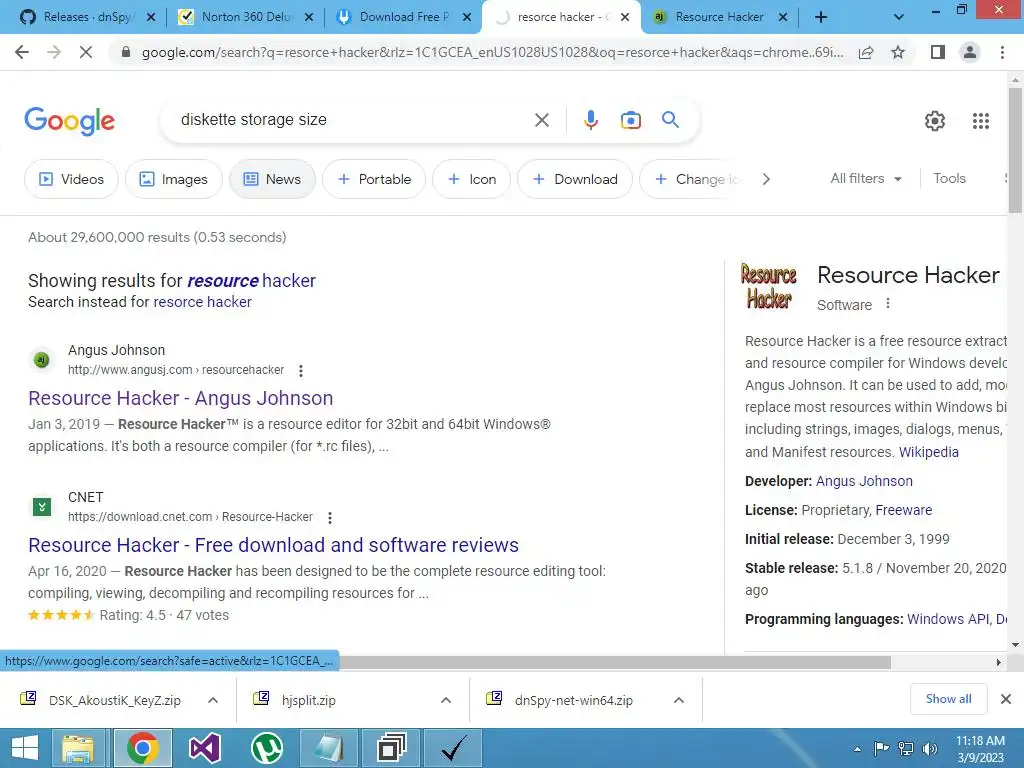Open Chrome side panel icon
The width and height of the screenshot is (1024, 768).
tap(938, 52)
